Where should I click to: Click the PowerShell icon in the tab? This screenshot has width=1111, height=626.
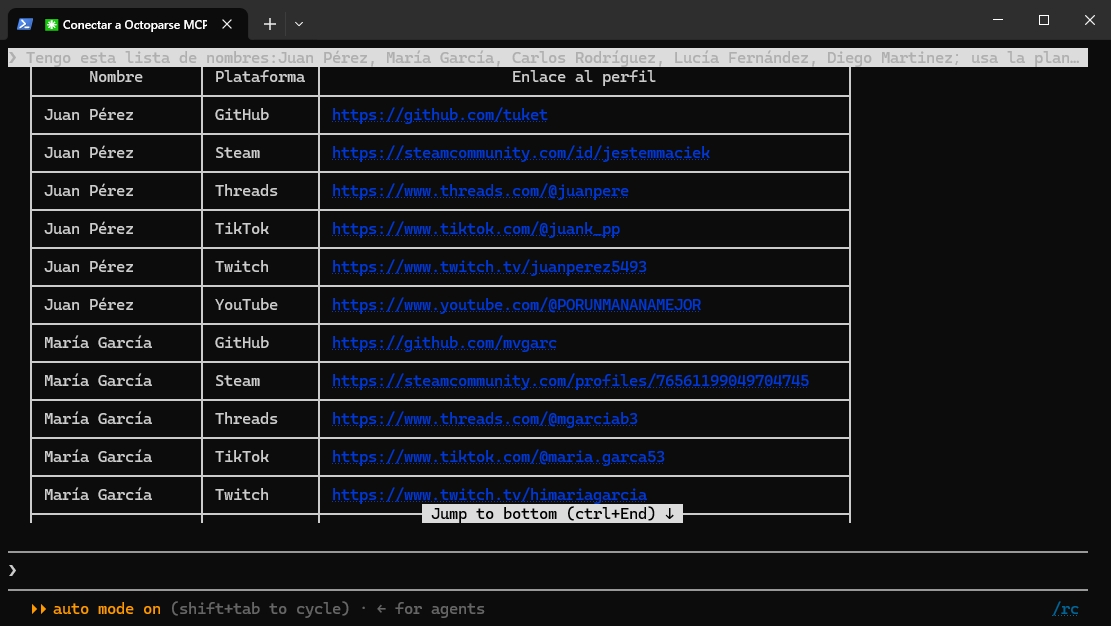pyautogui.click(x=25, y=24)
